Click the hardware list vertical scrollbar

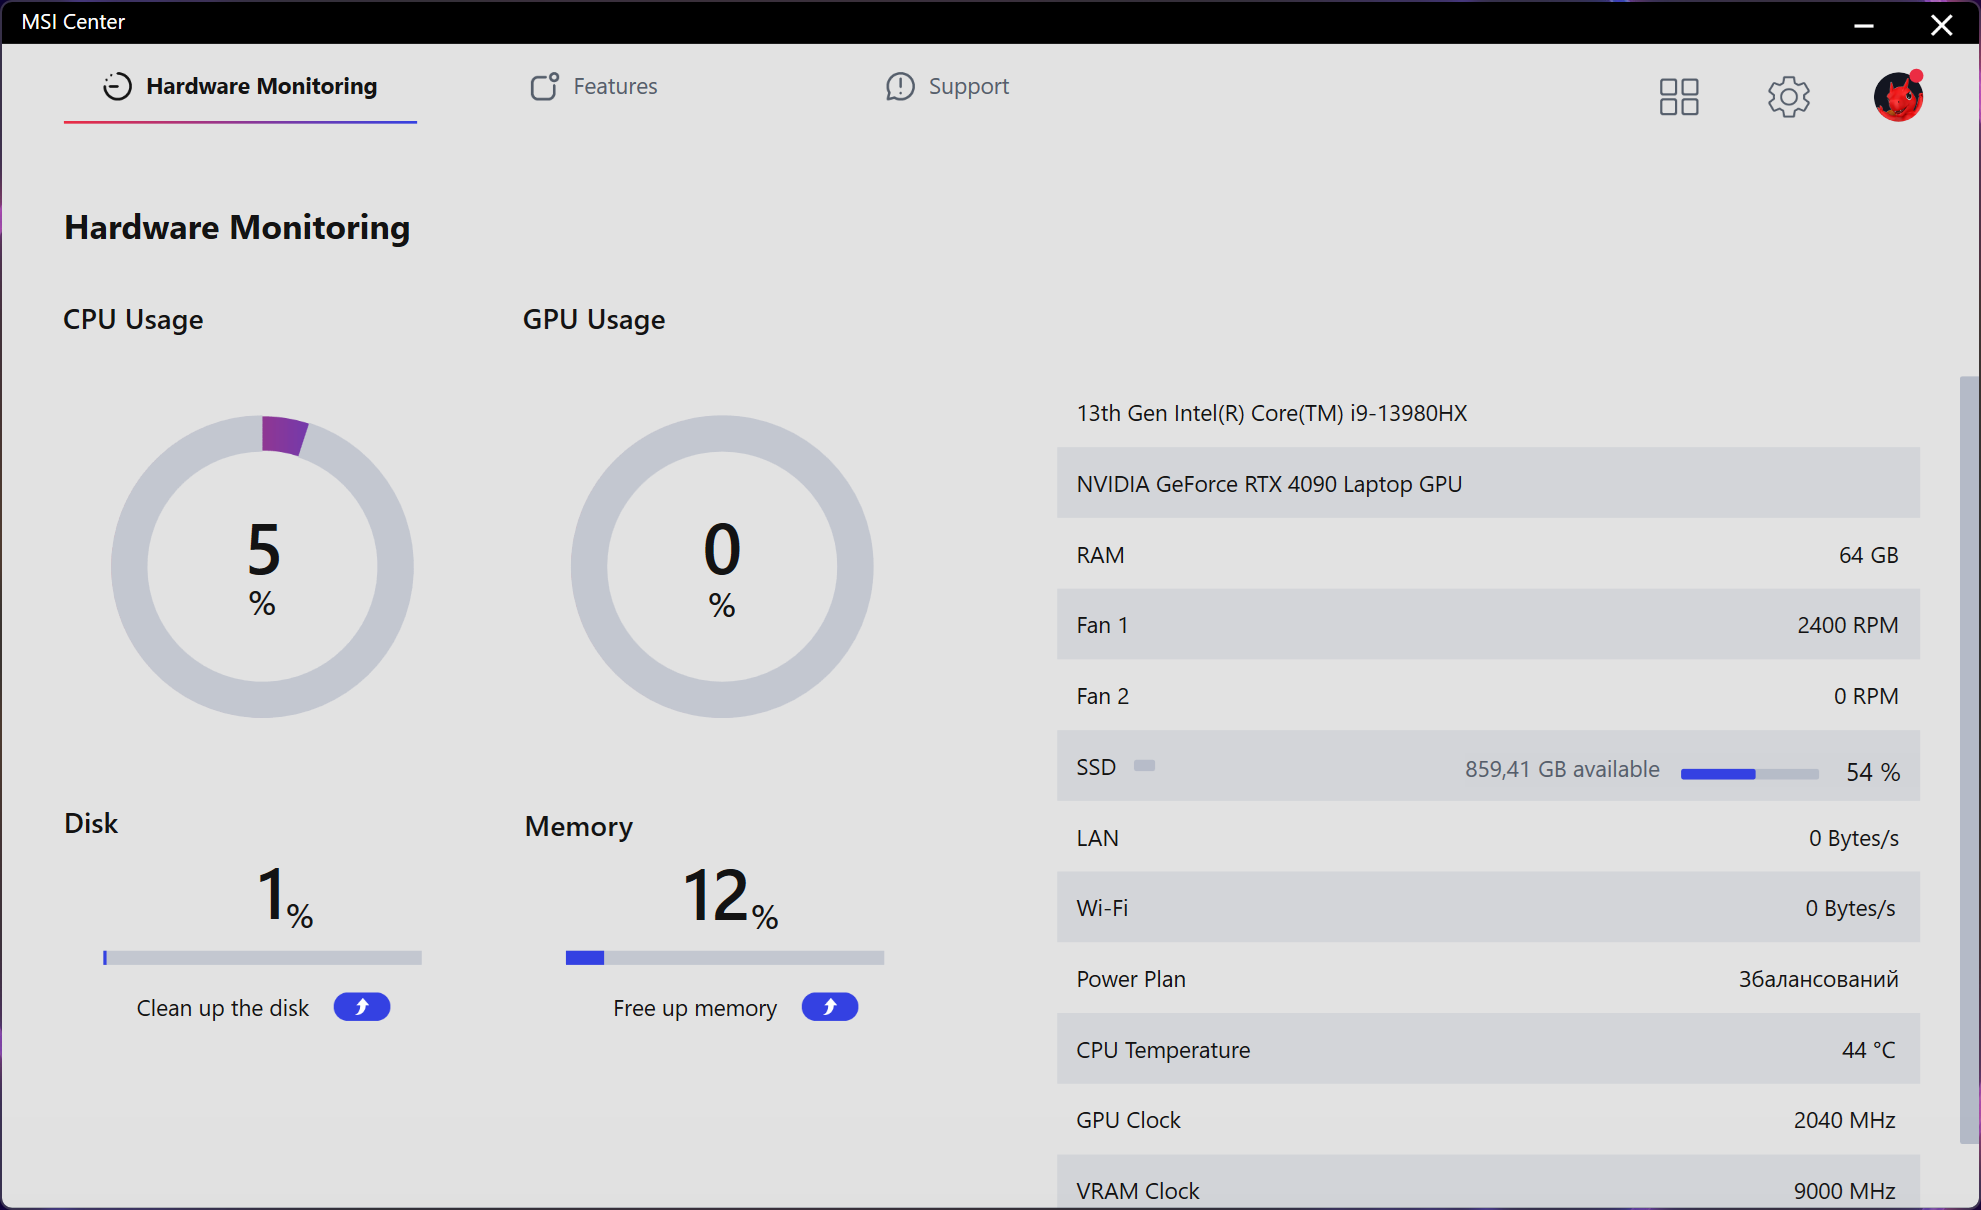pyautogui.click(x=1968, y=760)
